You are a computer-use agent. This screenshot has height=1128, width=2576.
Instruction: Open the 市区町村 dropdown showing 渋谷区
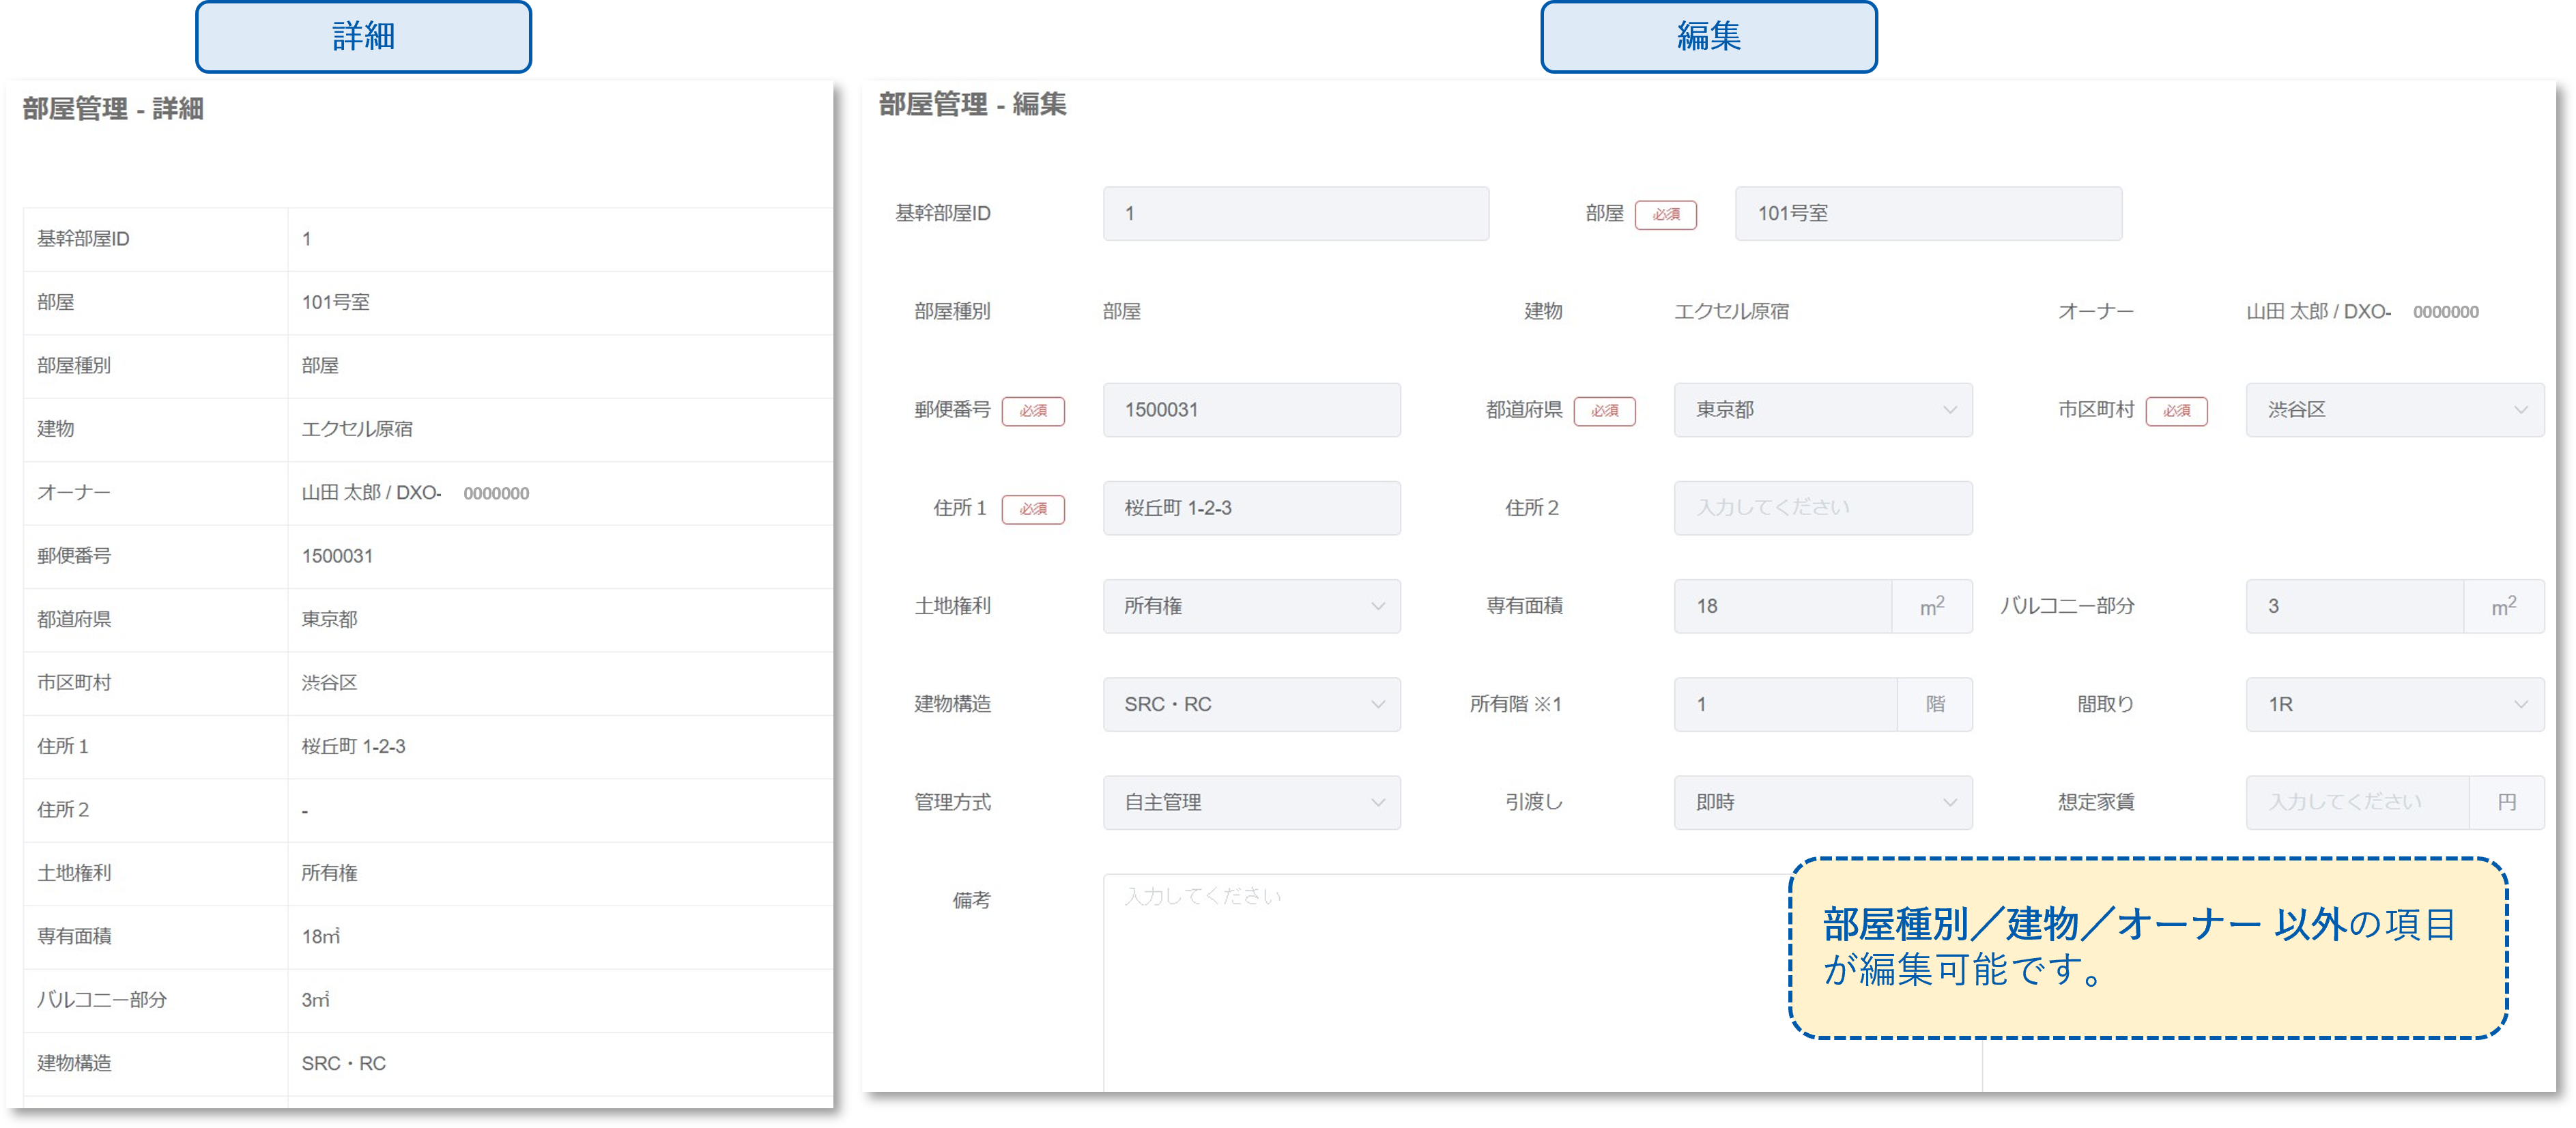pyautogui.click(x=2394, y=410)
